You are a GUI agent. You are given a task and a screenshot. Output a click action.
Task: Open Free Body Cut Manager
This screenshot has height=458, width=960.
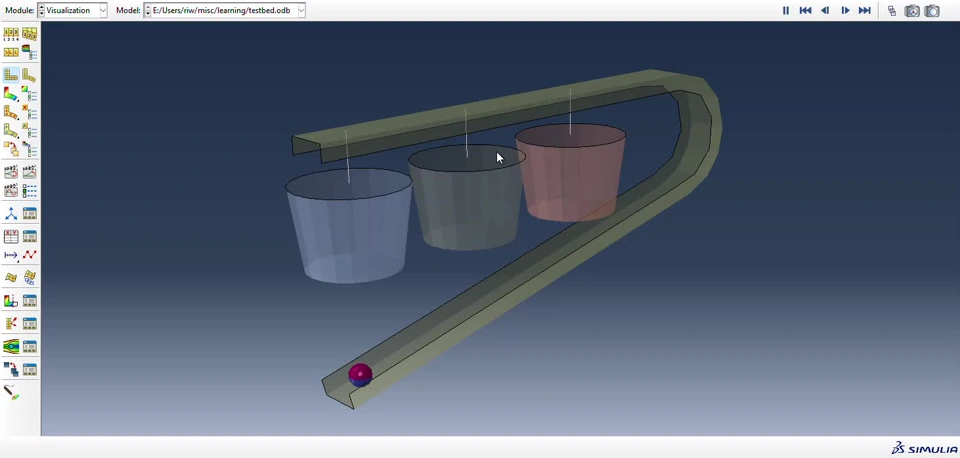29,323
